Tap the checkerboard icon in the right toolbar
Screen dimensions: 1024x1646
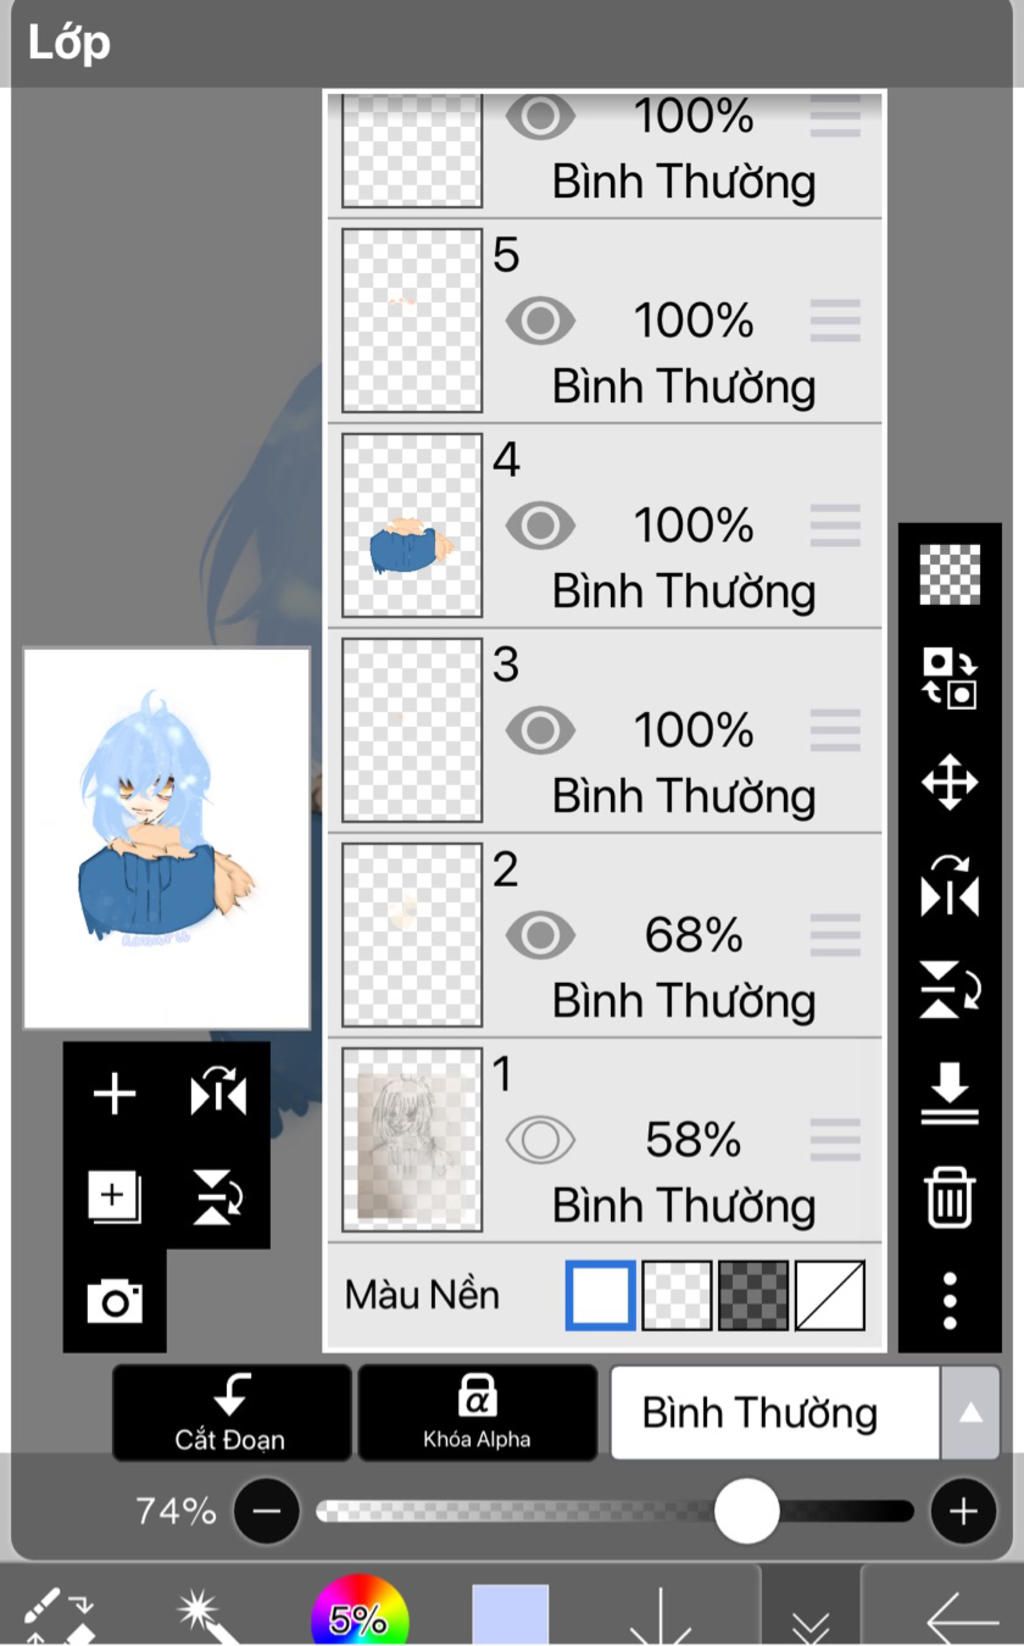[x=949, y=574]
